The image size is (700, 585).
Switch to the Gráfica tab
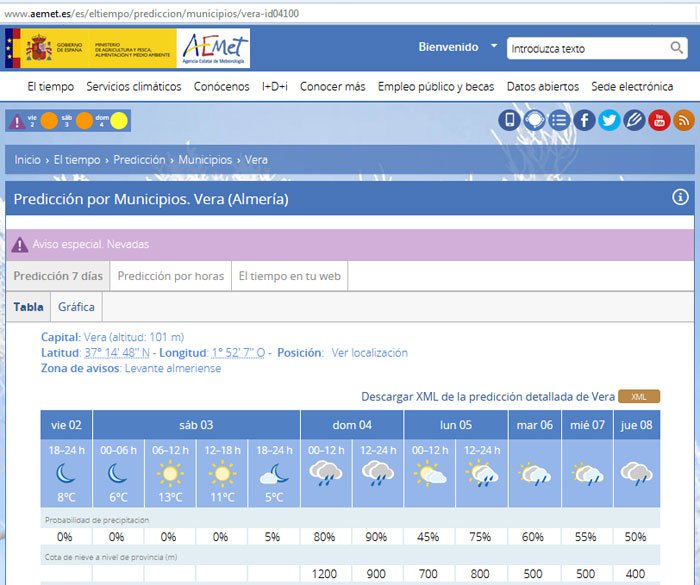click(77, 307)
